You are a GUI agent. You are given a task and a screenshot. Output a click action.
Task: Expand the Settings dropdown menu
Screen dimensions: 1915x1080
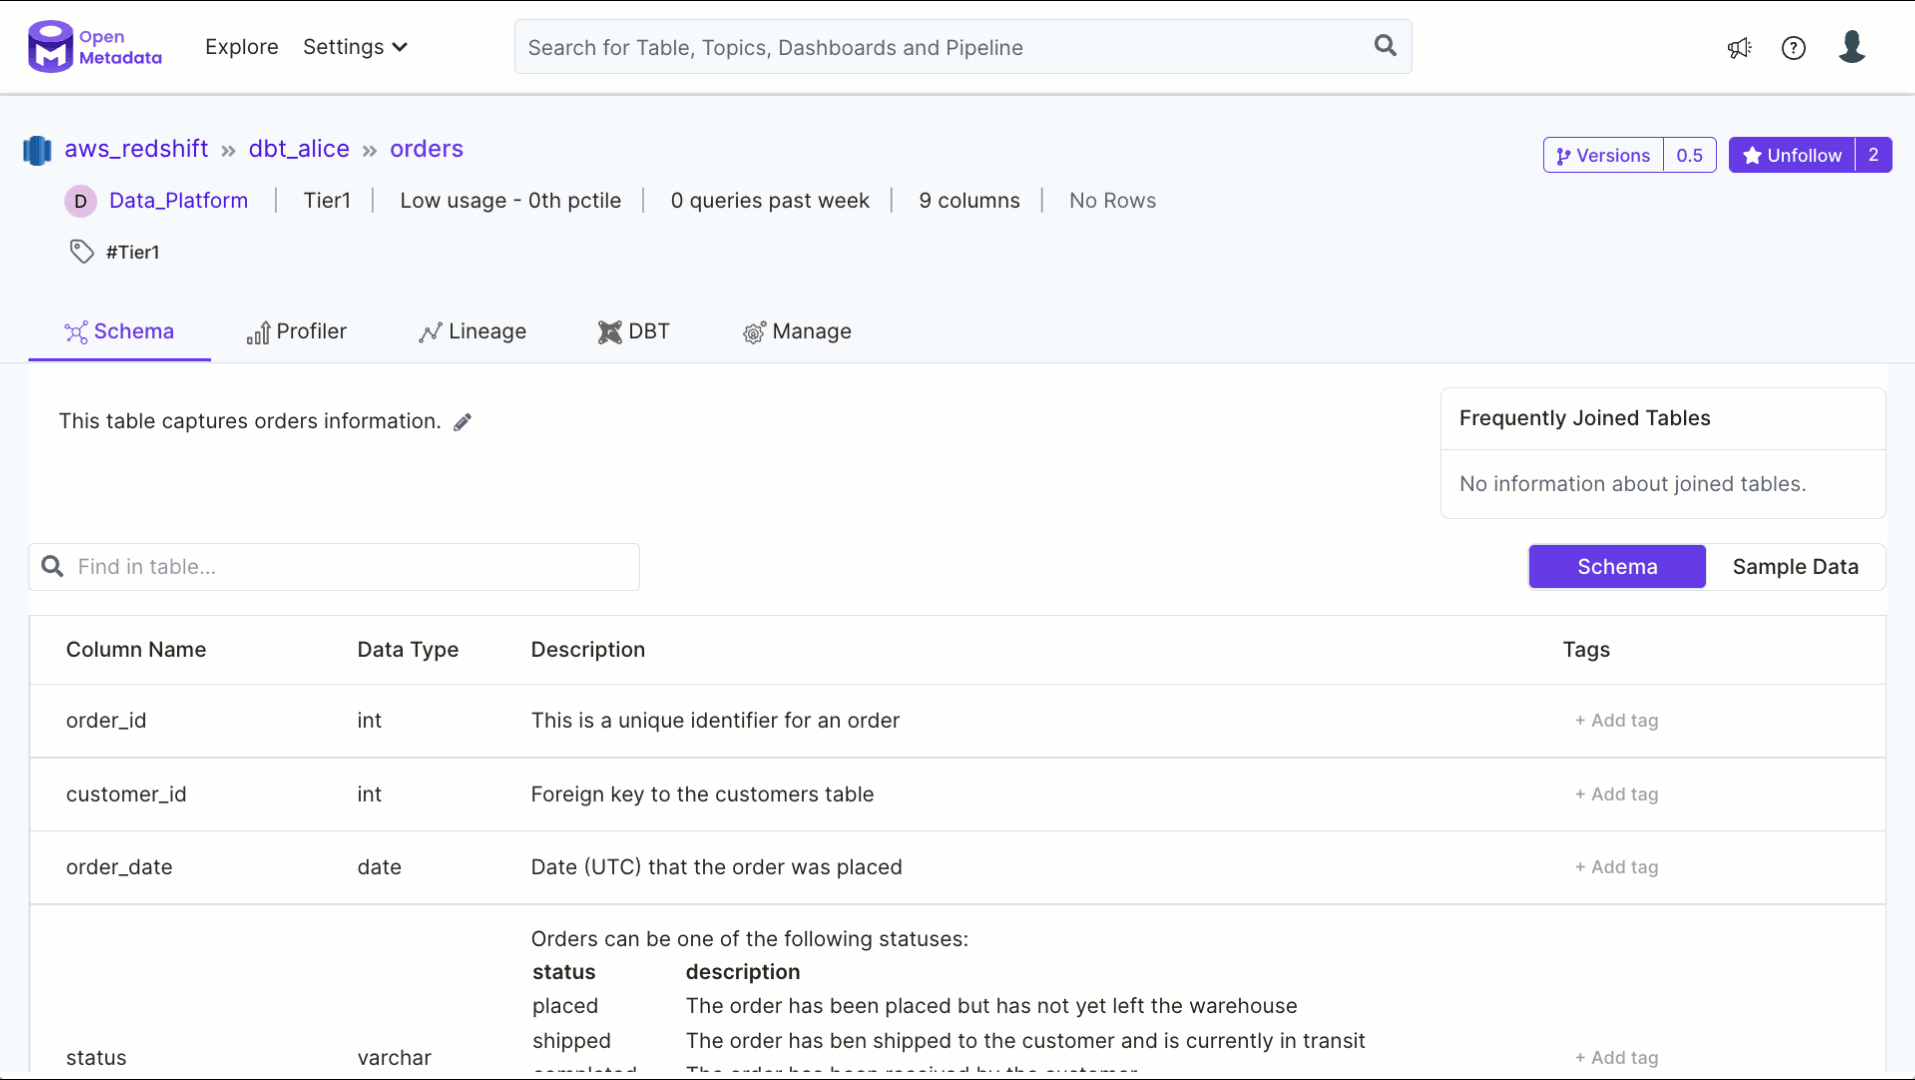[355, 47]
